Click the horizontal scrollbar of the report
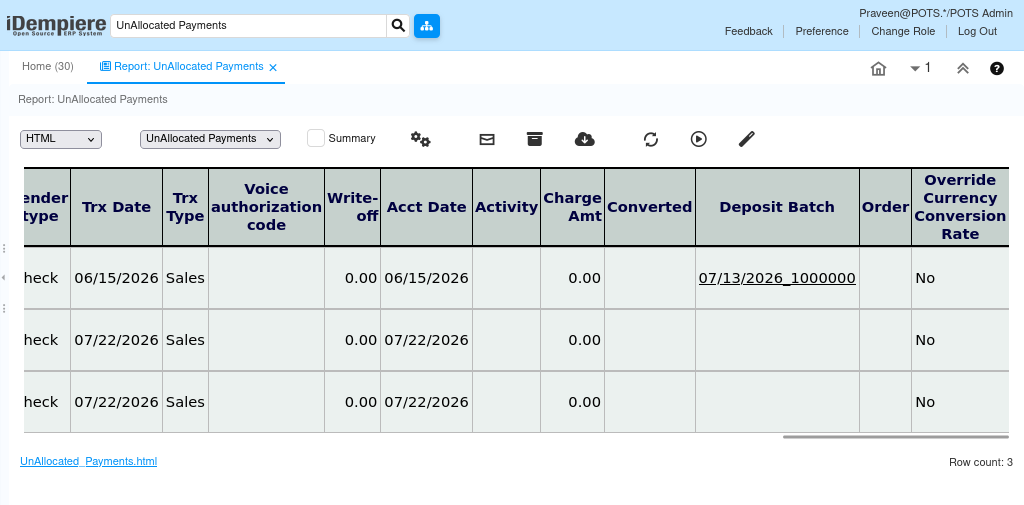 (x=895, y=436)
